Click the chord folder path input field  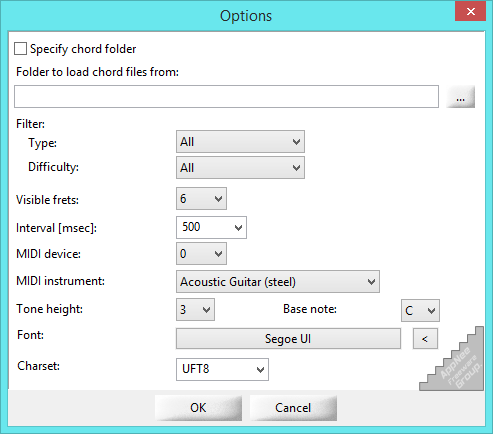click(x=226, y=96)
